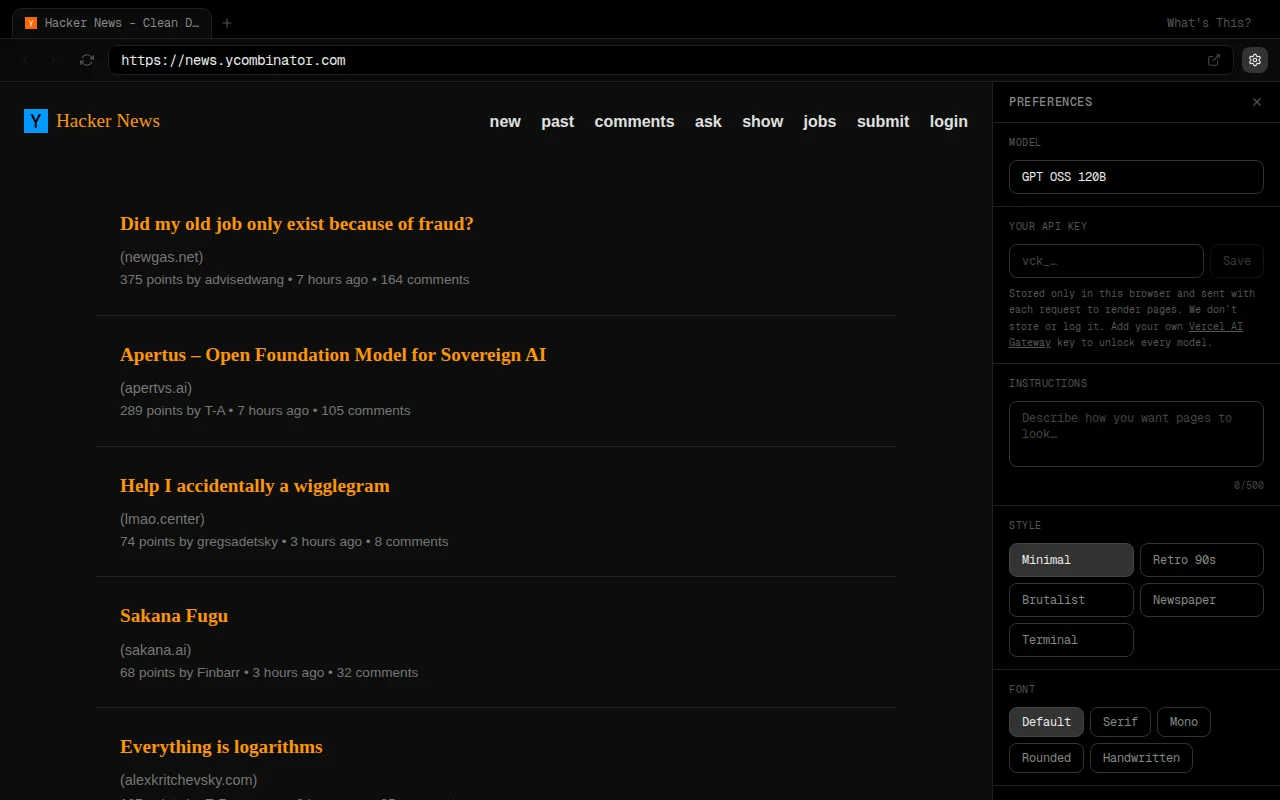Click the (newgas.net) domain text
This screenshot has height=800, width=1280.
pyautogui.click(x=162, y=257)
